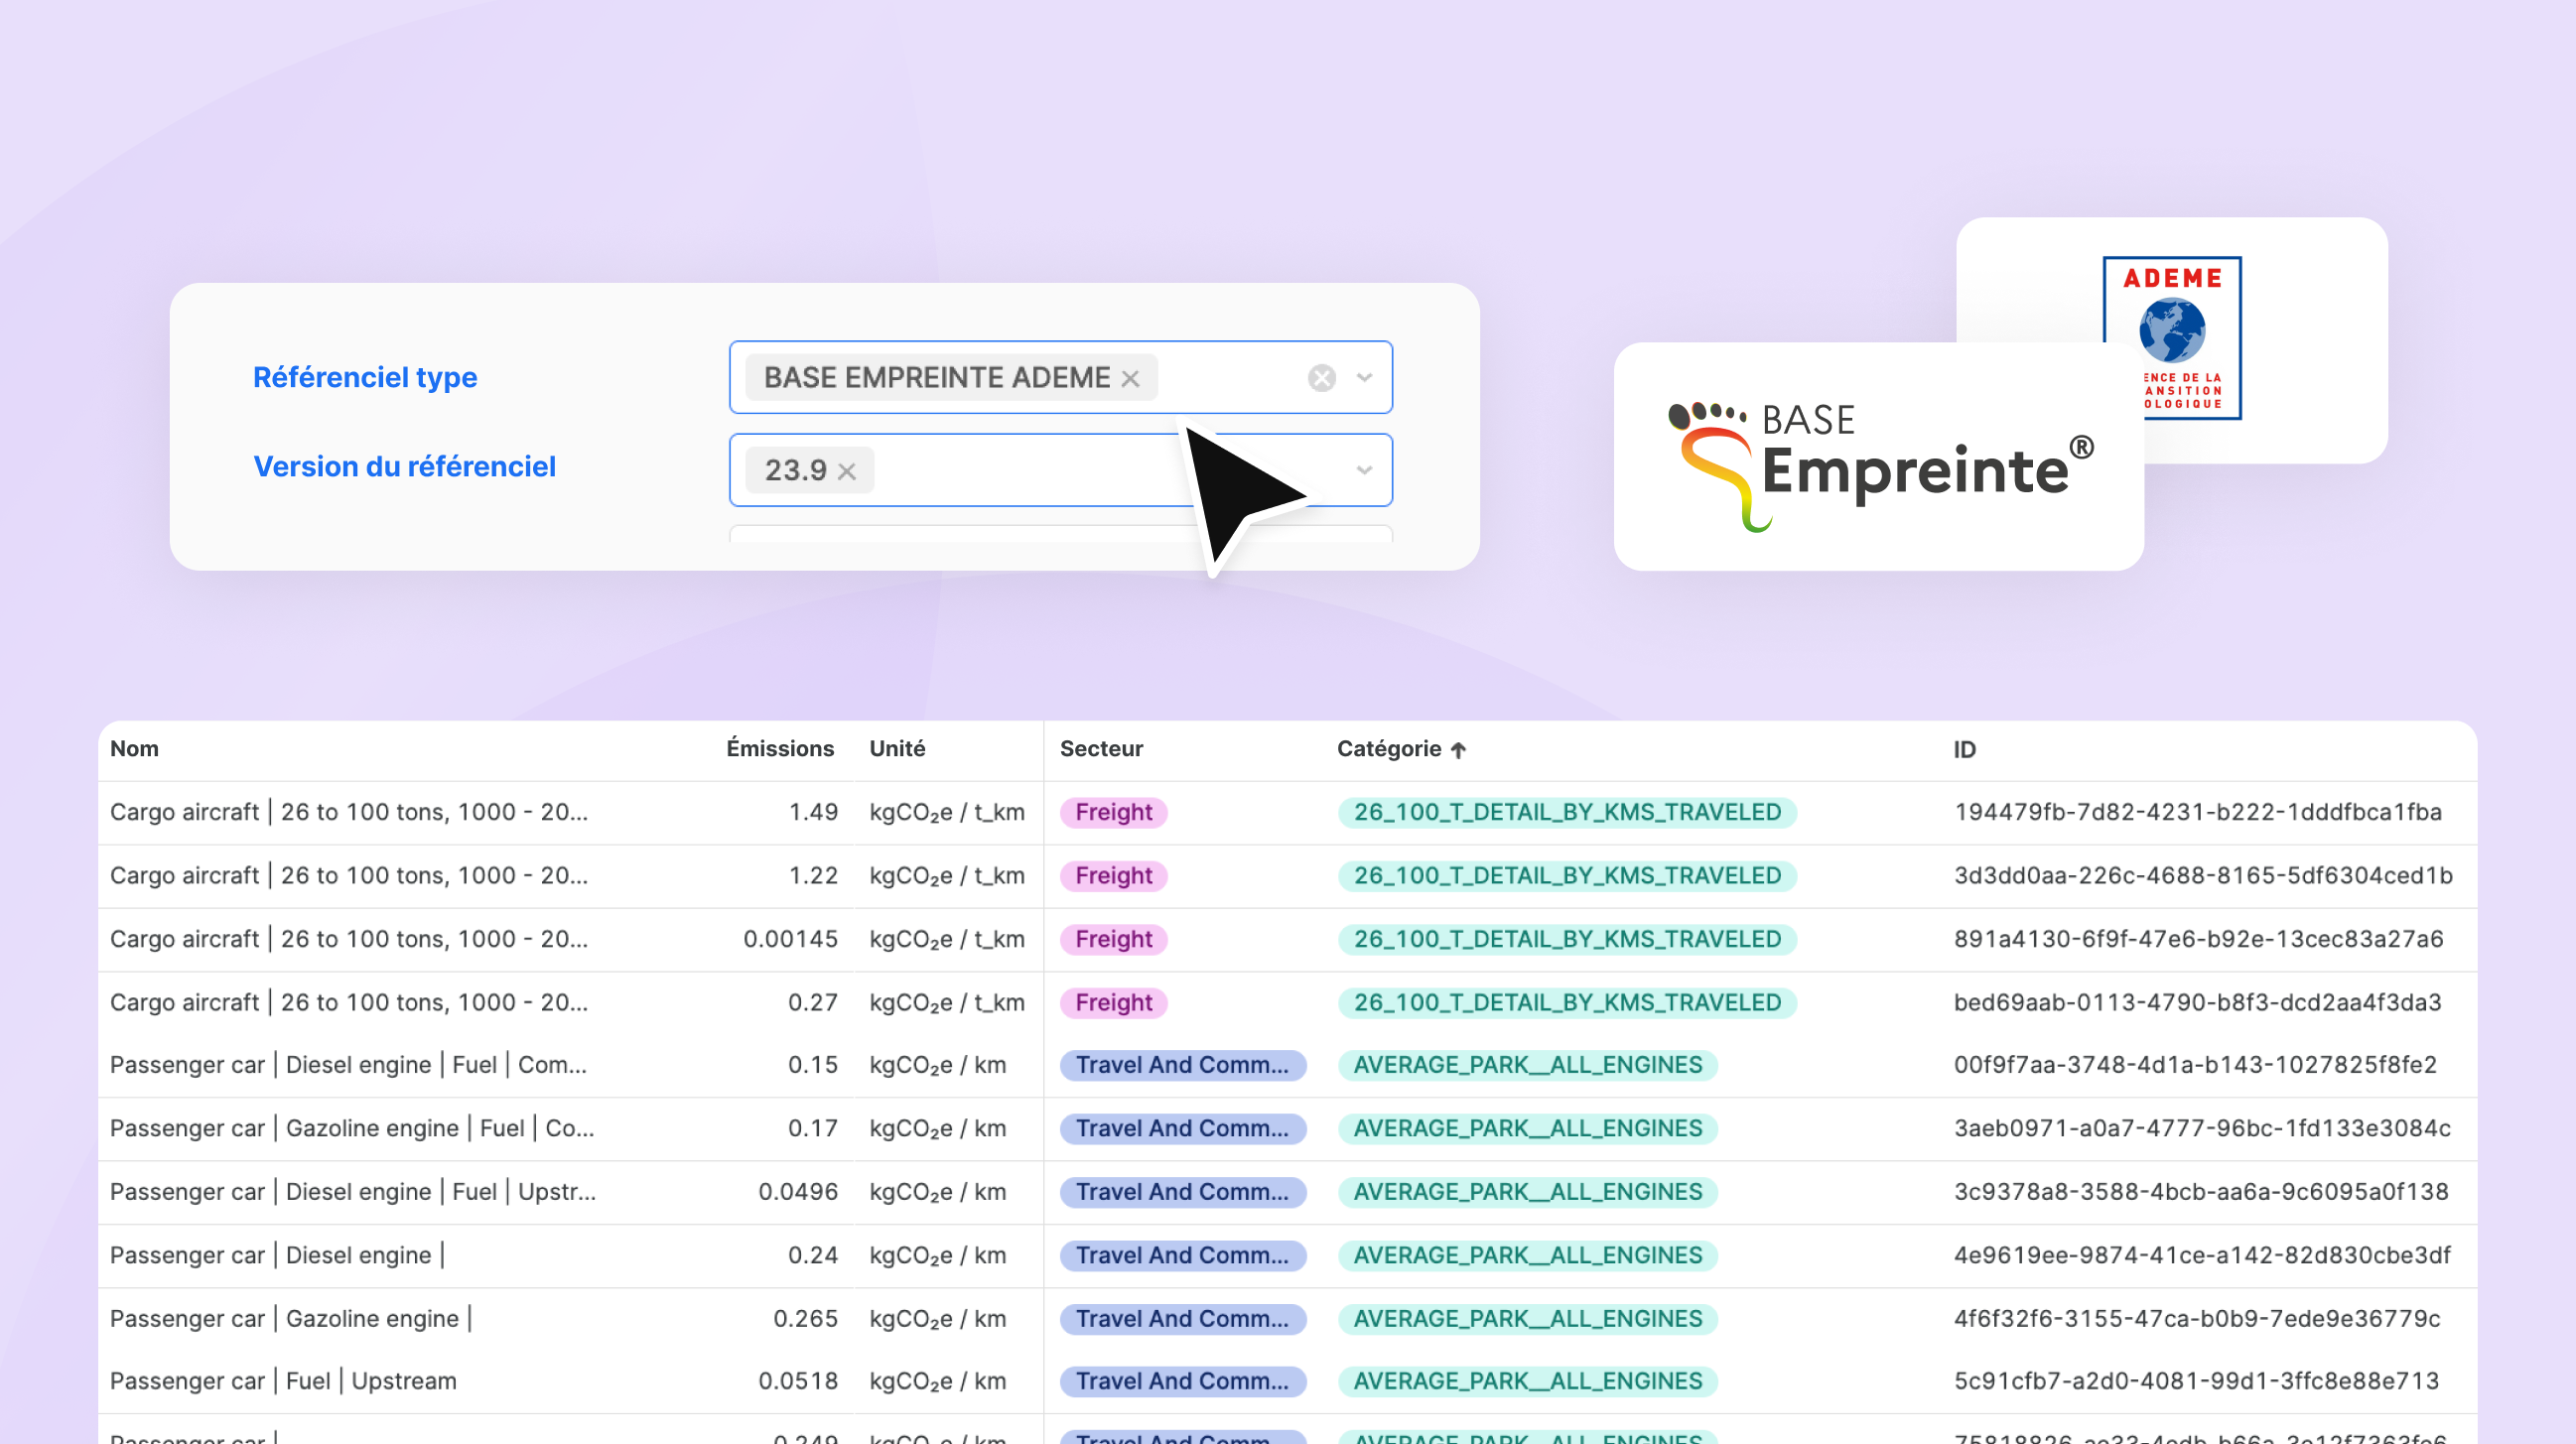
Task: Click category tag 26_100_T_DETAIL for emissions 1.22
Action: point(1567,876)
